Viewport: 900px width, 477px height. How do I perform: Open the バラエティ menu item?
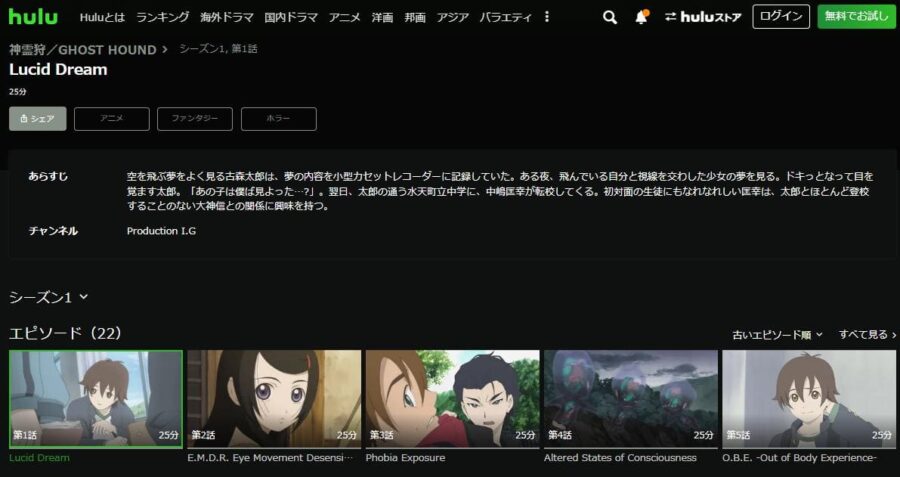(x=505, y=17)
